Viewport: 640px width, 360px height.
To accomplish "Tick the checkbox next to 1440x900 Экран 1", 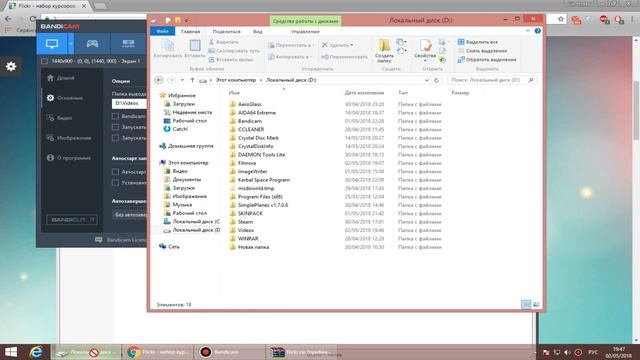I will [x=44, y=61].
